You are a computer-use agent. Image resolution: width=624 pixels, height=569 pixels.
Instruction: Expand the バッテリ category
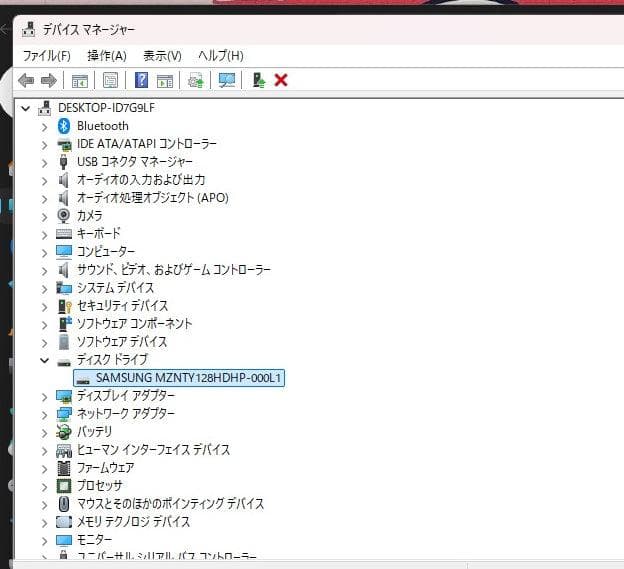click(45, 433)
